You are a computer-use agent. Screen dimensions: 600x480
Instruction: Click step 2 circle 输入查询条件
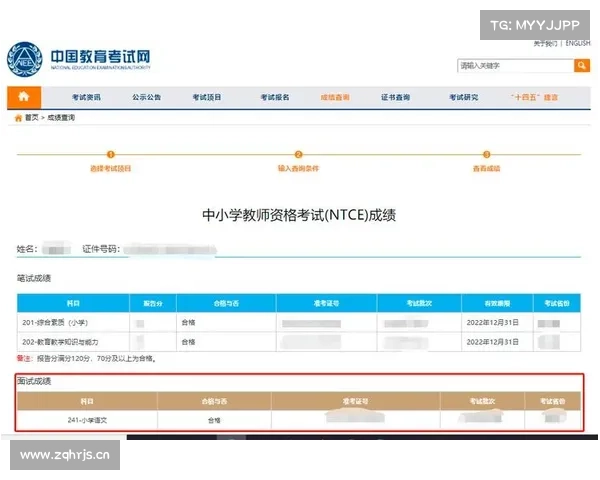click(298, 155)
